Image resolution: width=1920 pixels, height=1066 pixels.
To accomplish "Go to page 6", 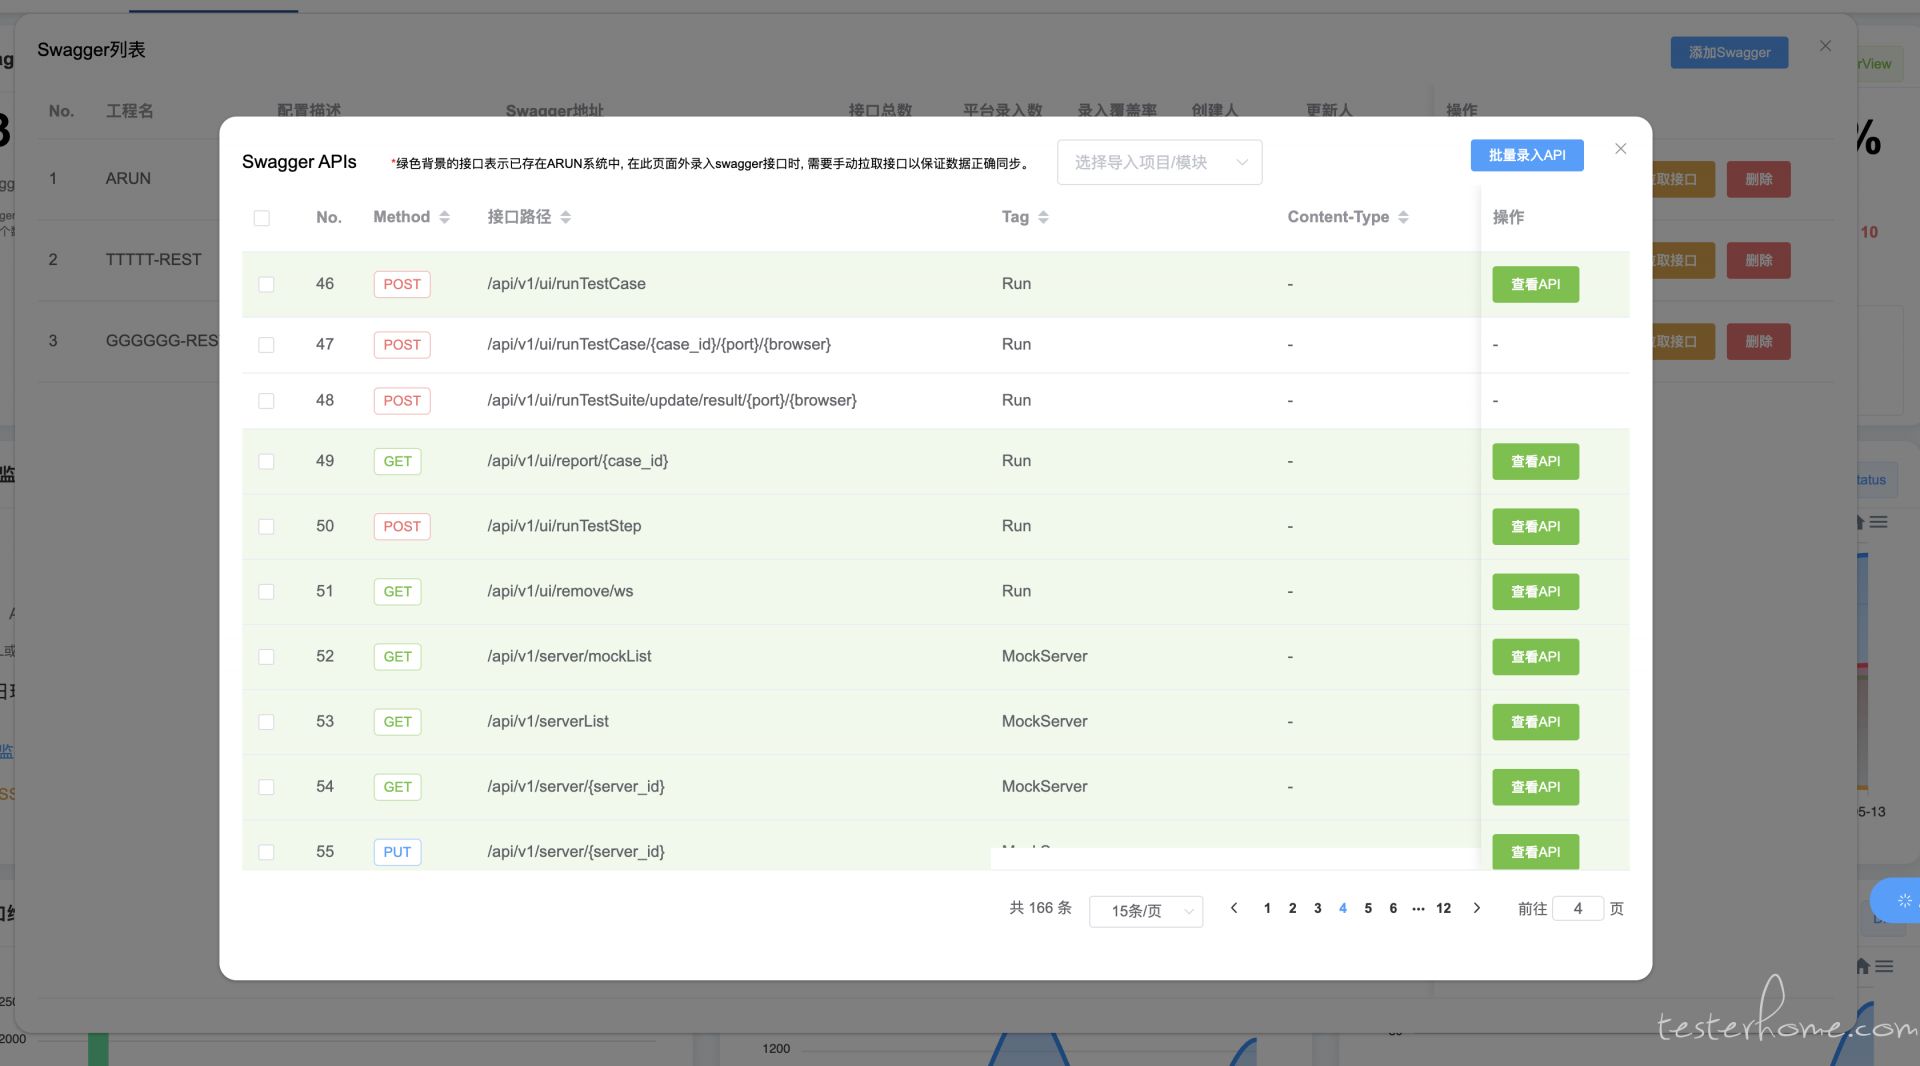I will [x=1393, y=908].
